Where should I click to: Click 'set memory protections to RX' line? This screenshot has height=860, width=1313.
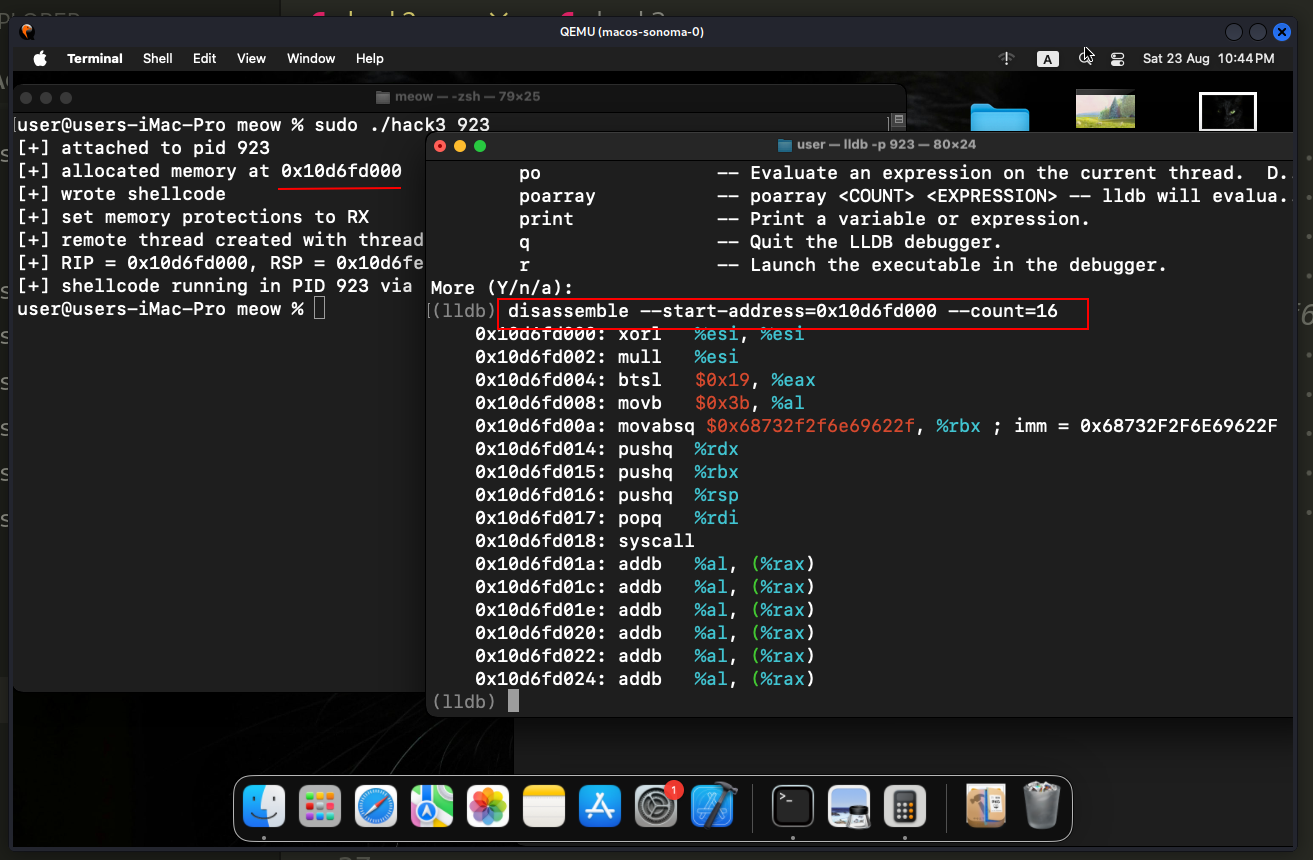pos(194,217)
